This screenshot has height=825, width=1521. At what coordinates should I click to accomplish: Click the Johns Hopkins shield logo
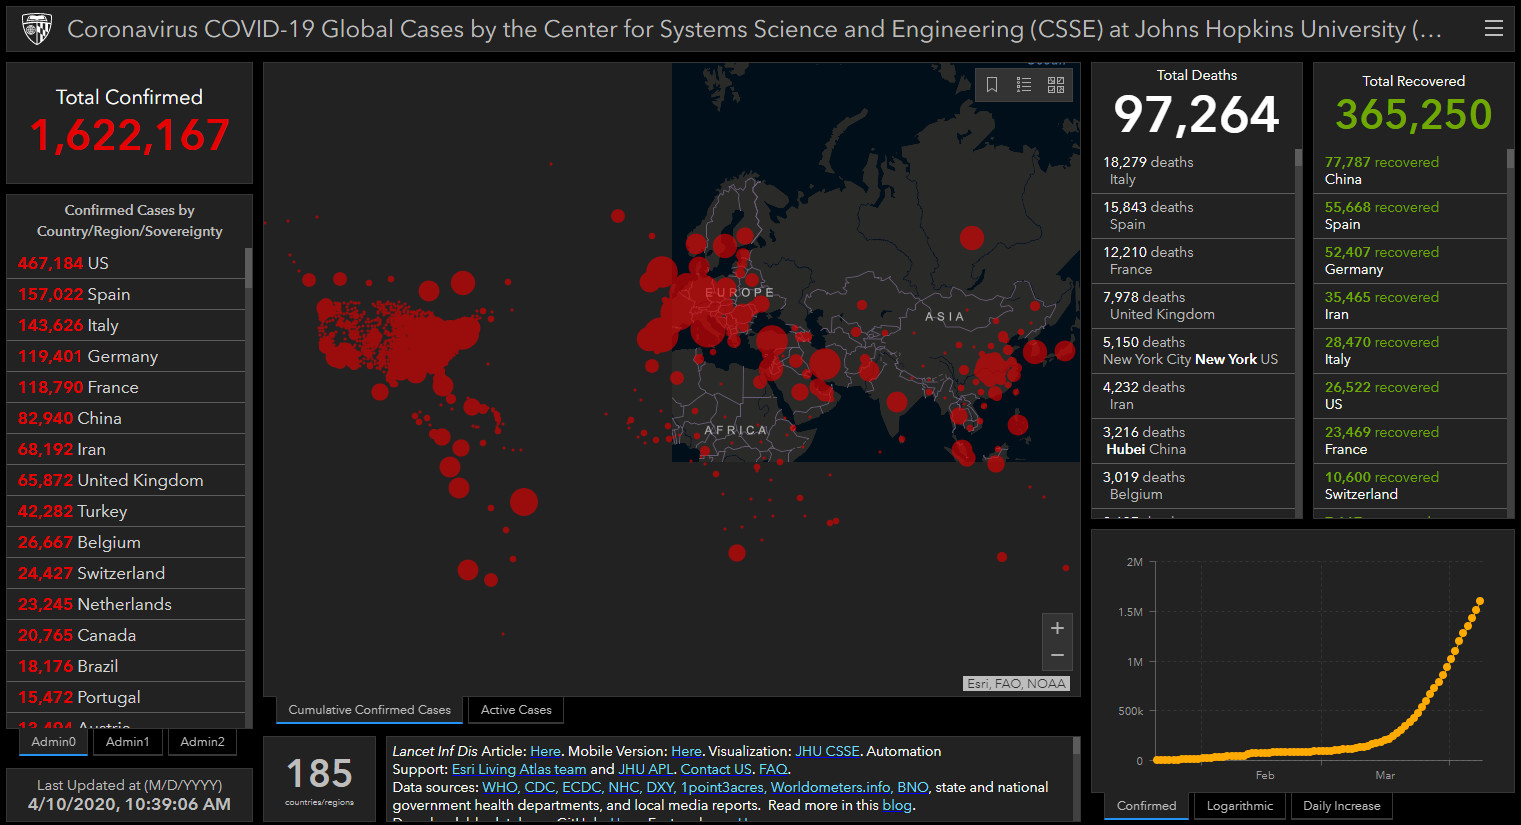click(x=37, y=30)
